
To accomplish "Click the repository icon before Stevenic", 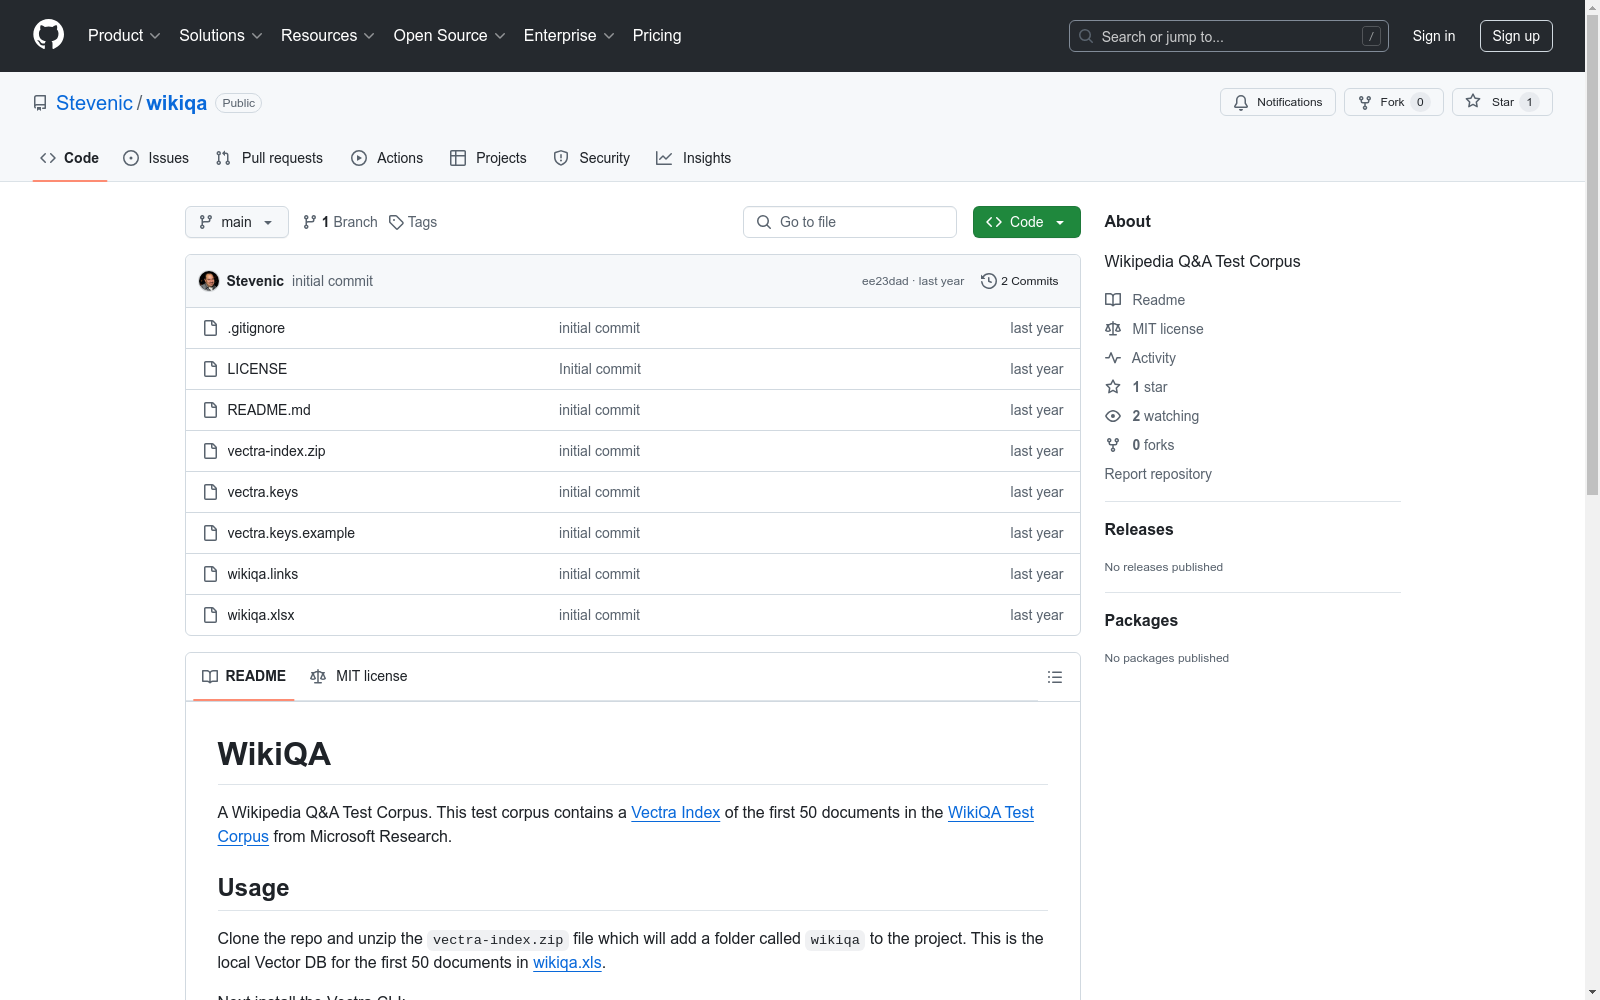I will pos(40,103).
